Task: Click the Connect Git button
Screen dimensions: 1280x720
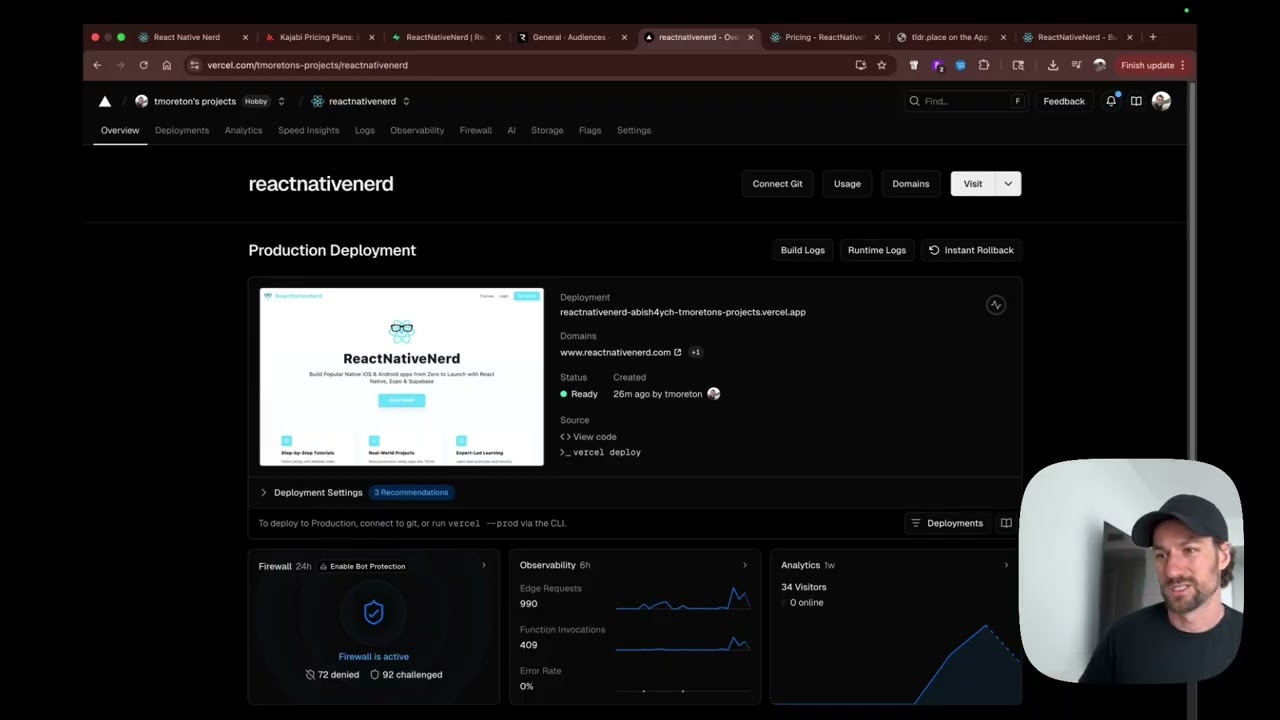Action: tap(777, 184)
